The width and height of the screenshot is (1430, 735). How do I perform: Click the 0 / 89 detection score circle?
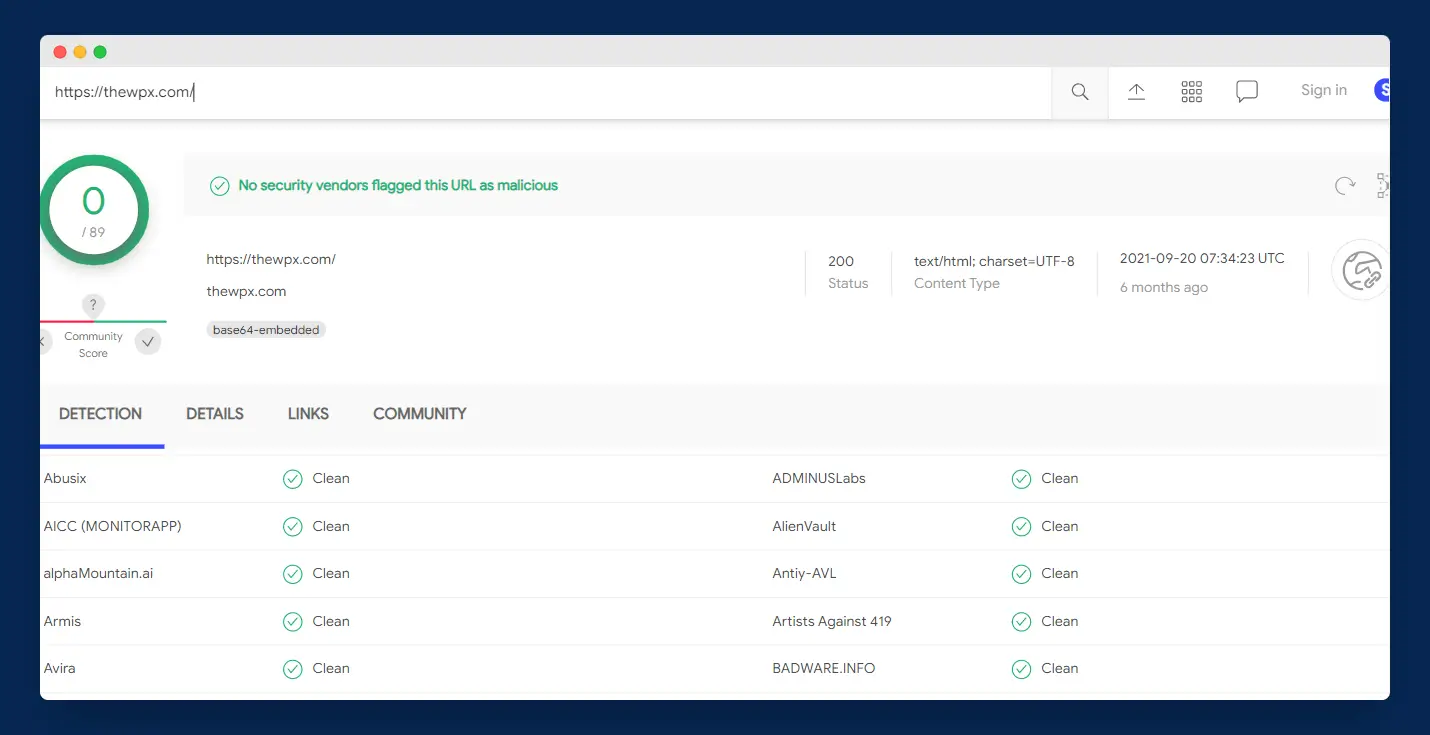(93, 210)
